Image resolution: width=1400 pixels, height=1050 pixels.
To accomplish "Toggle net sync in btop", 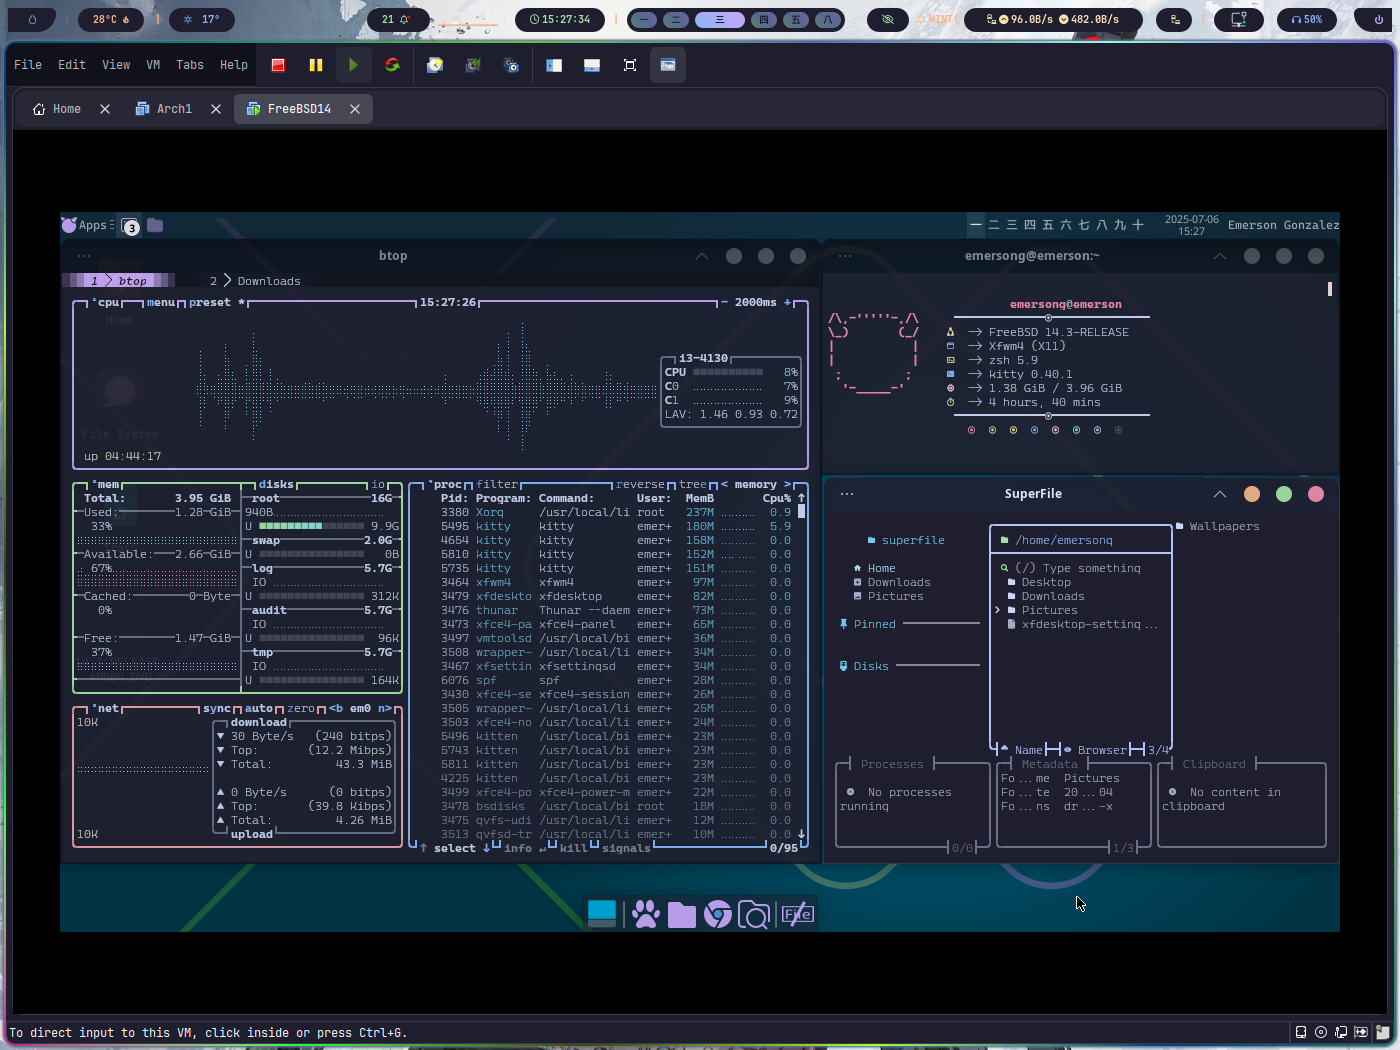I will coord(217,708).
